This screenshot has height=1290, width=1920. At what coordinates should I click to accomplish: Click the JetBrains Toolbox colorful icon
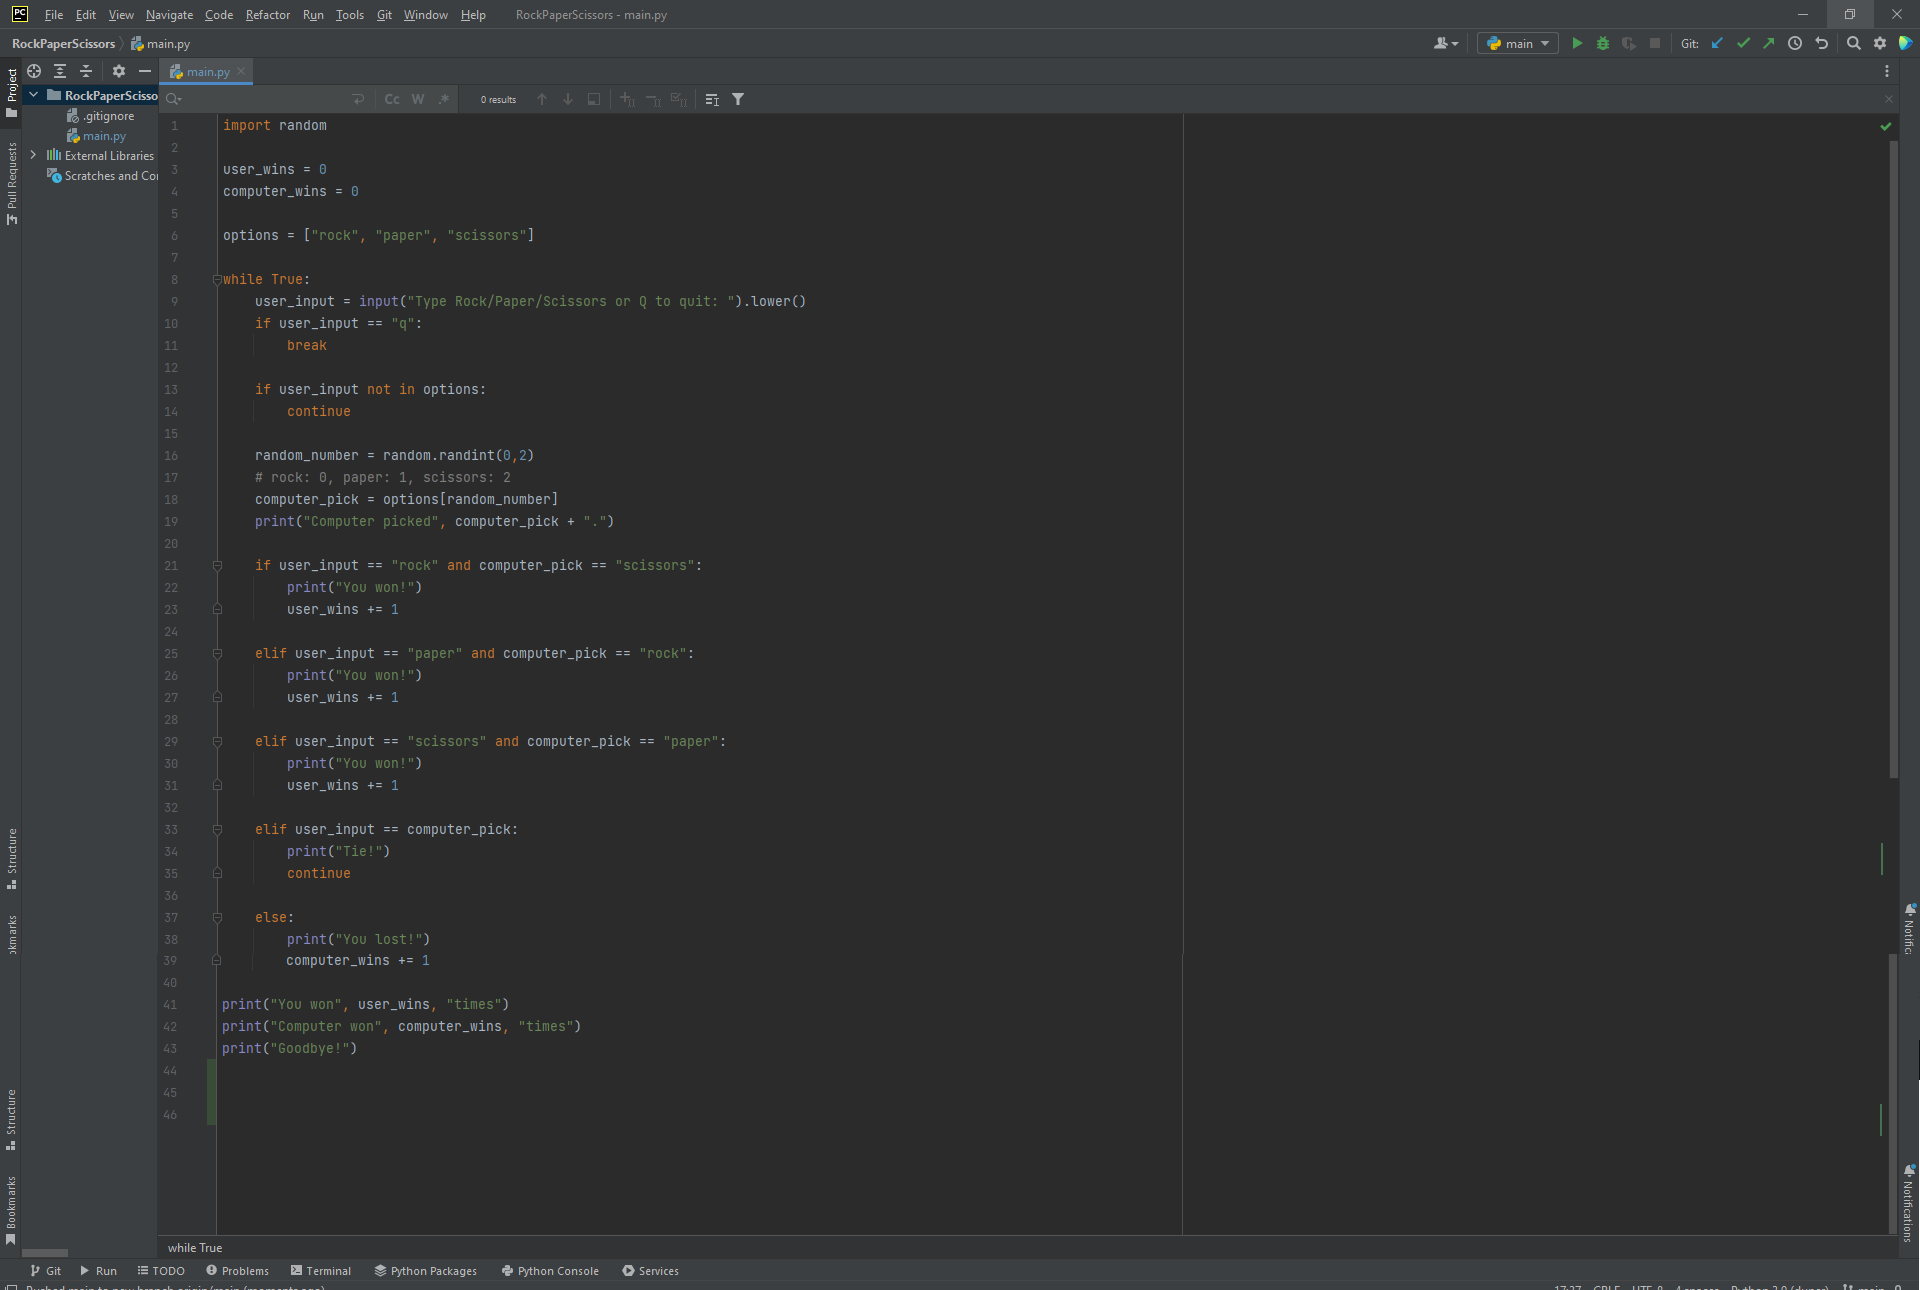tap(1906, 43)
